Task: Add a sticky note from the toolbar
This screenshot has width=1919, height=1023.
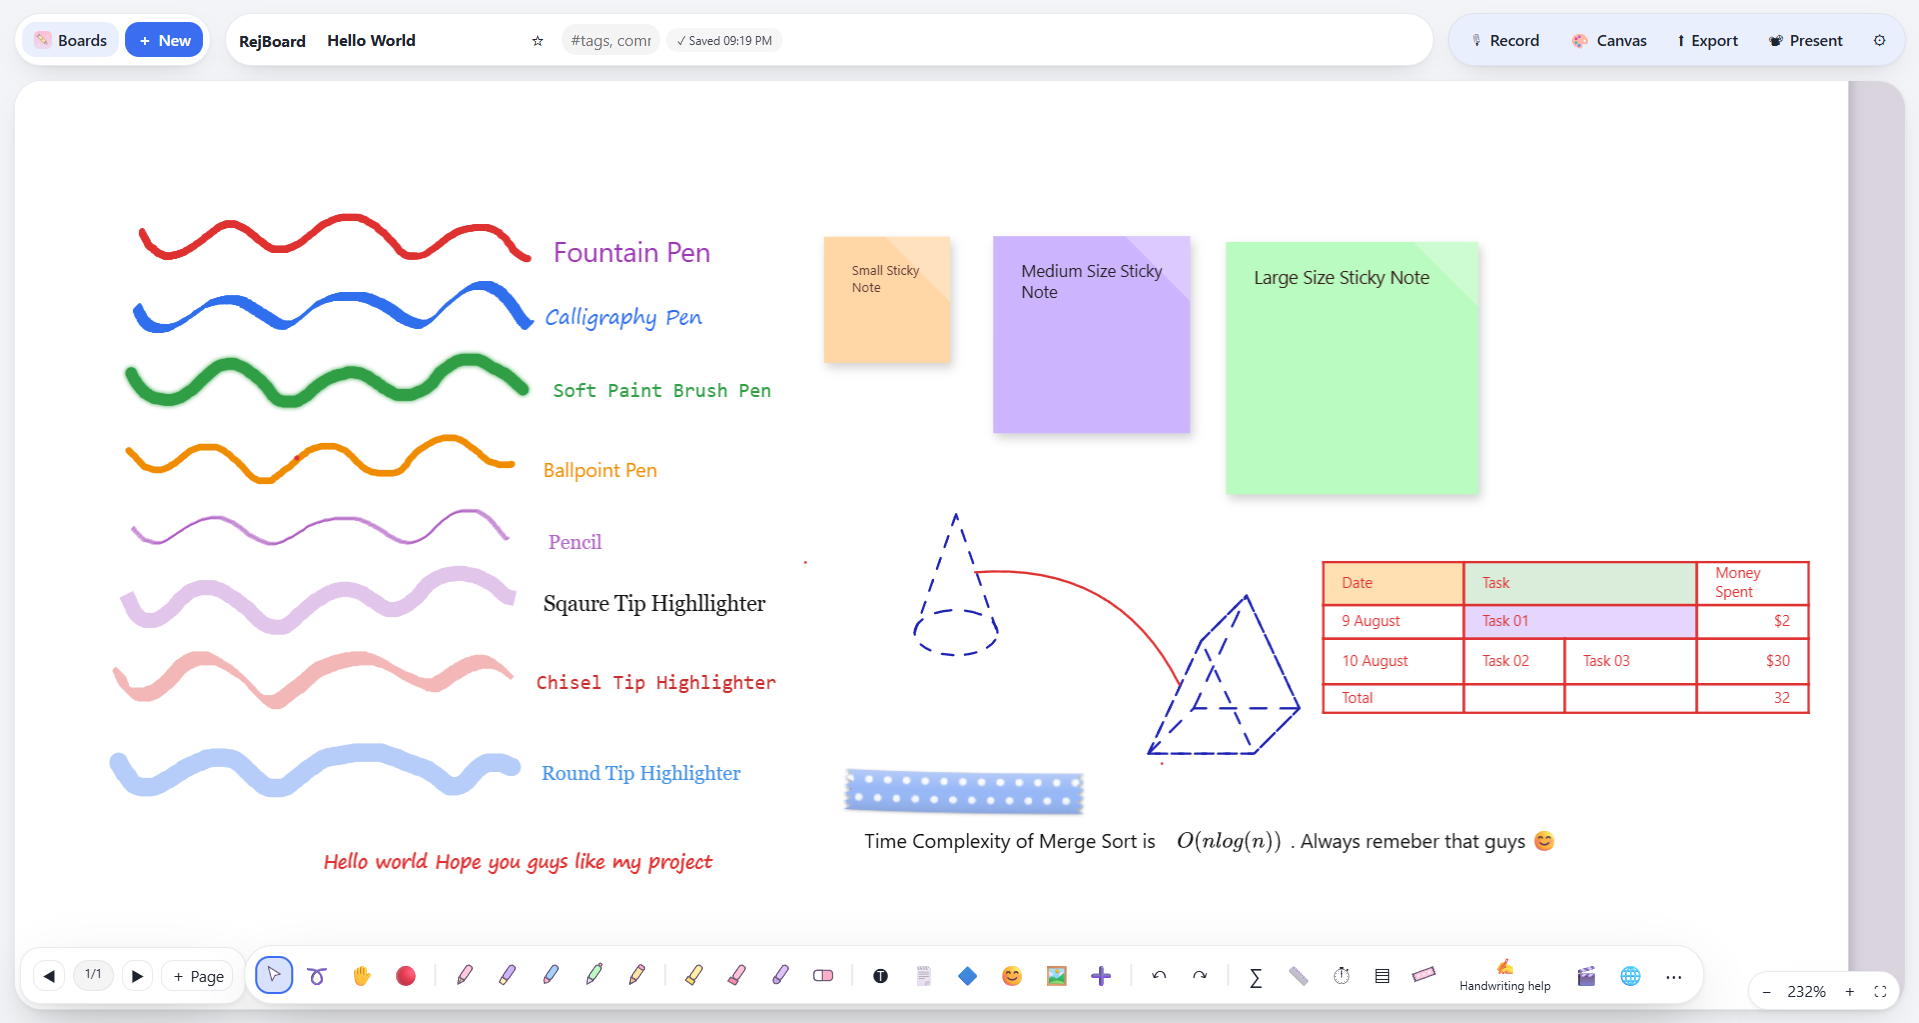Action: tap(924, 976)
